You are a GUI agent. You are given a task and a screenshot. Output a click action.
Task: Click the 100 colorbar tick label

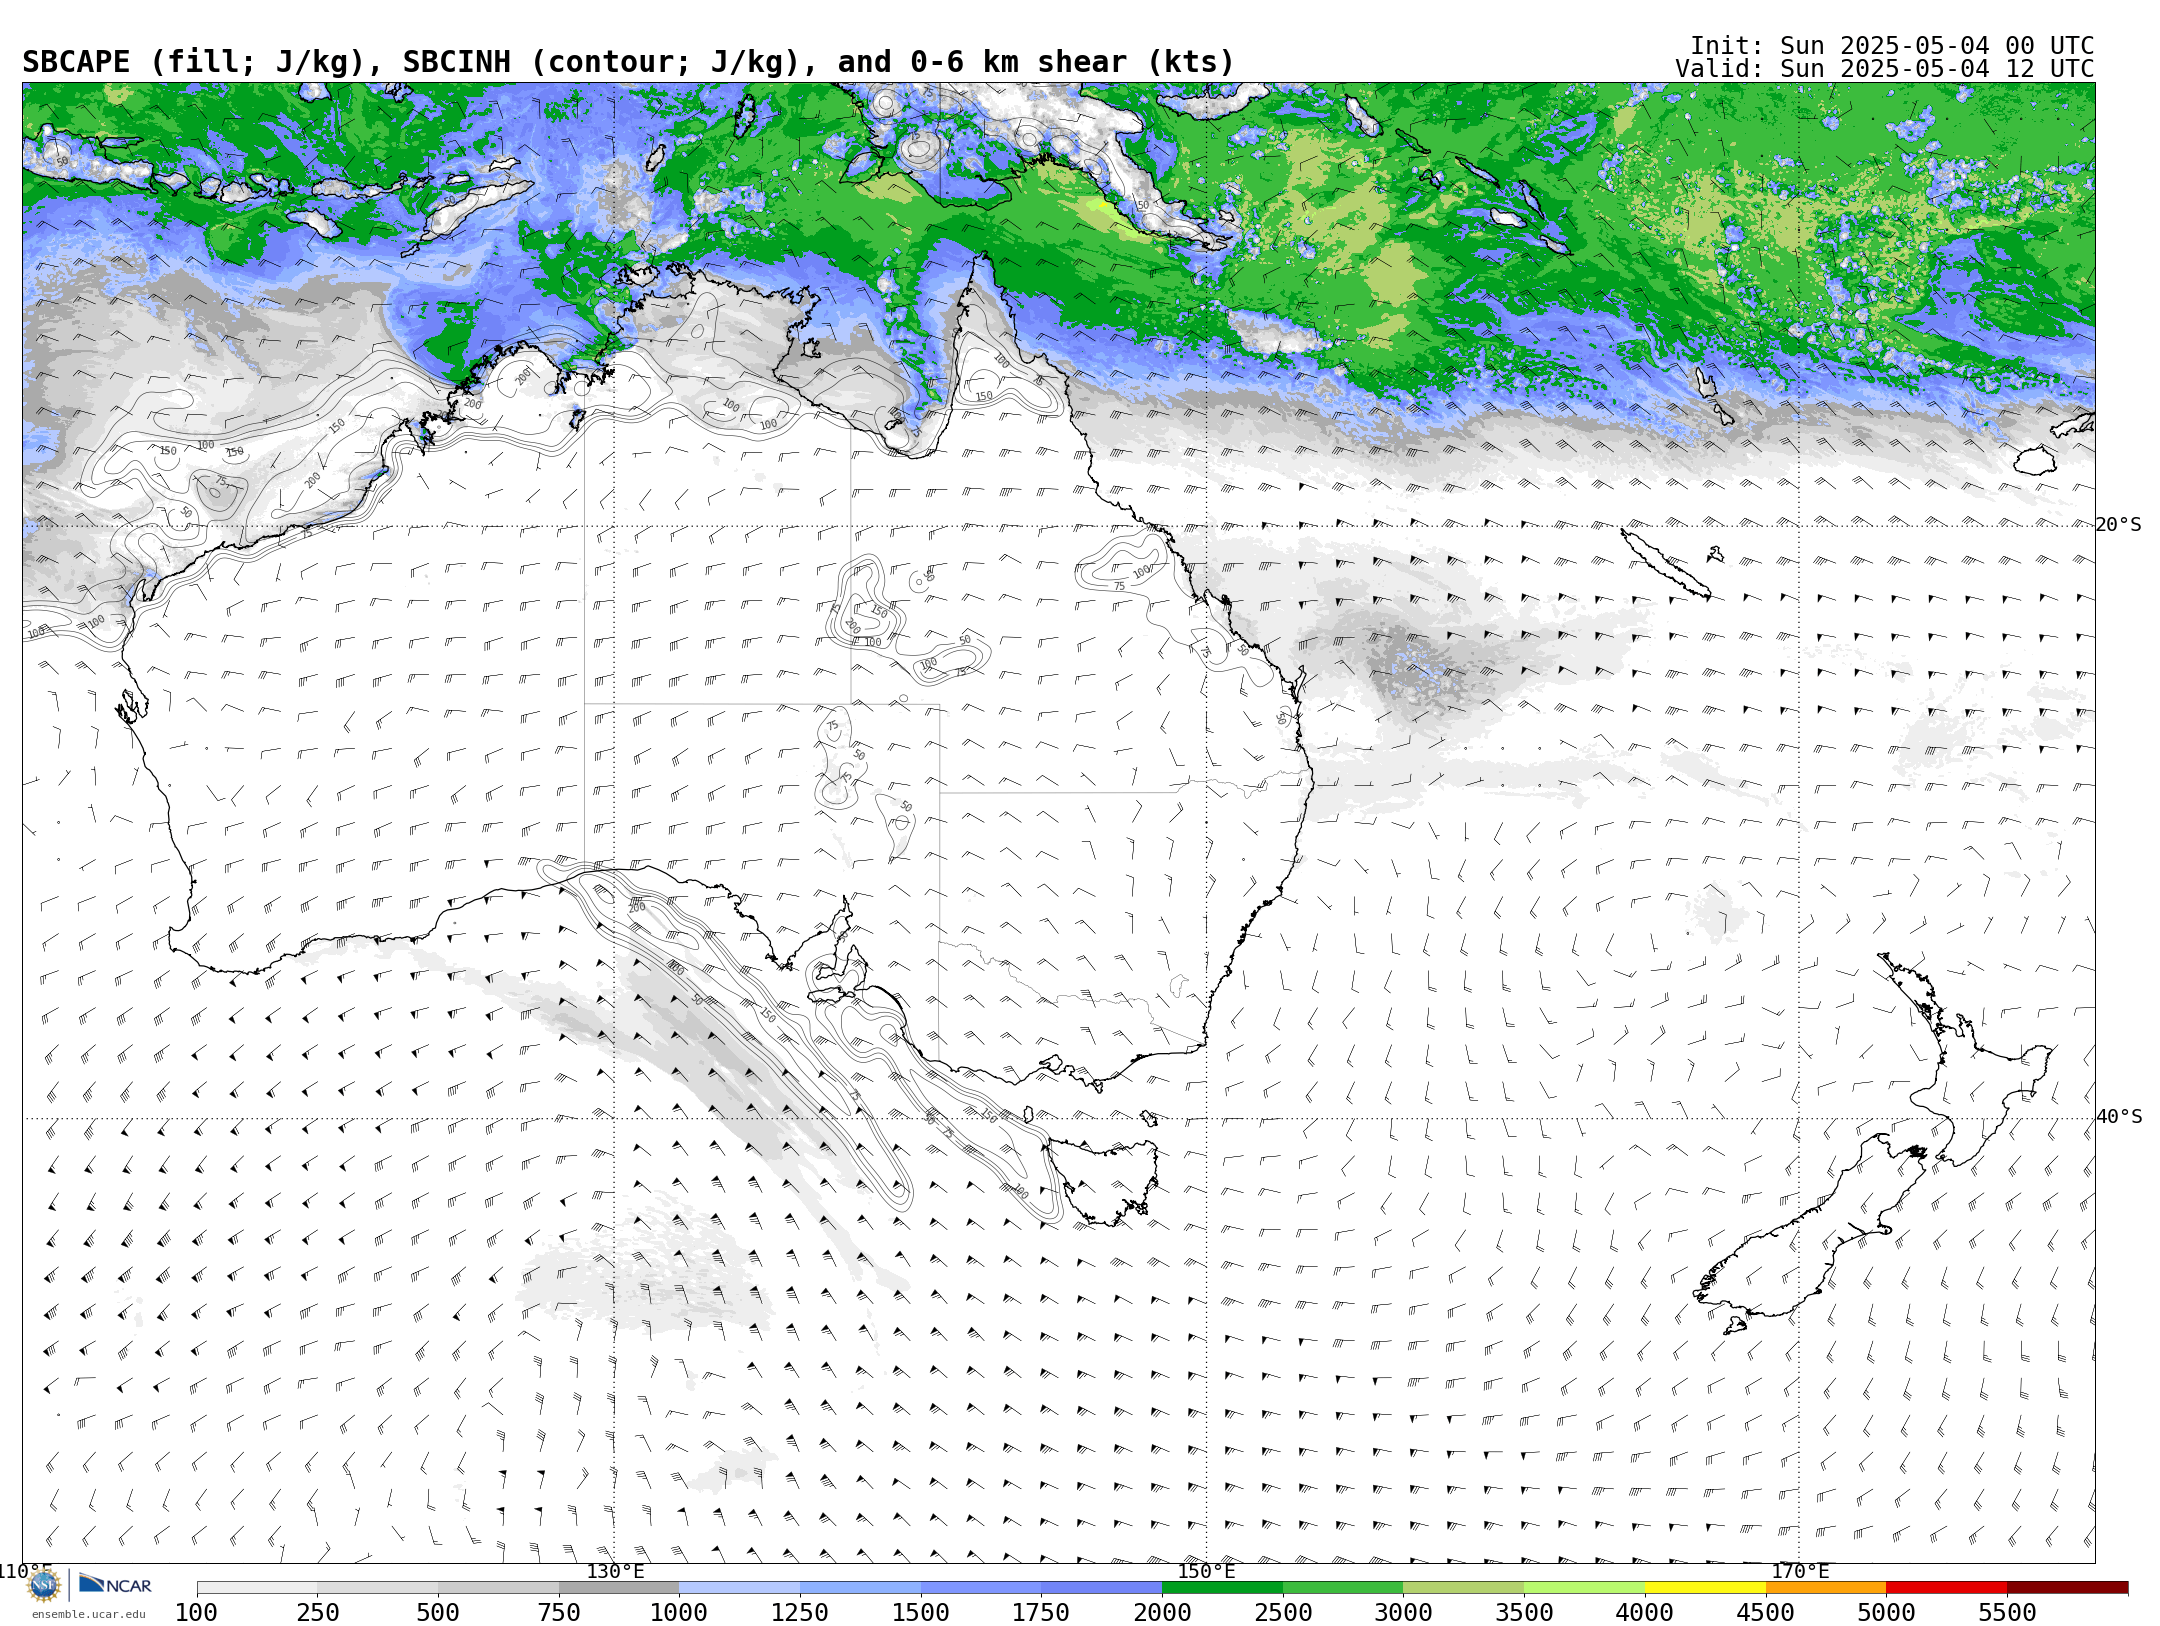(196, 1613)
